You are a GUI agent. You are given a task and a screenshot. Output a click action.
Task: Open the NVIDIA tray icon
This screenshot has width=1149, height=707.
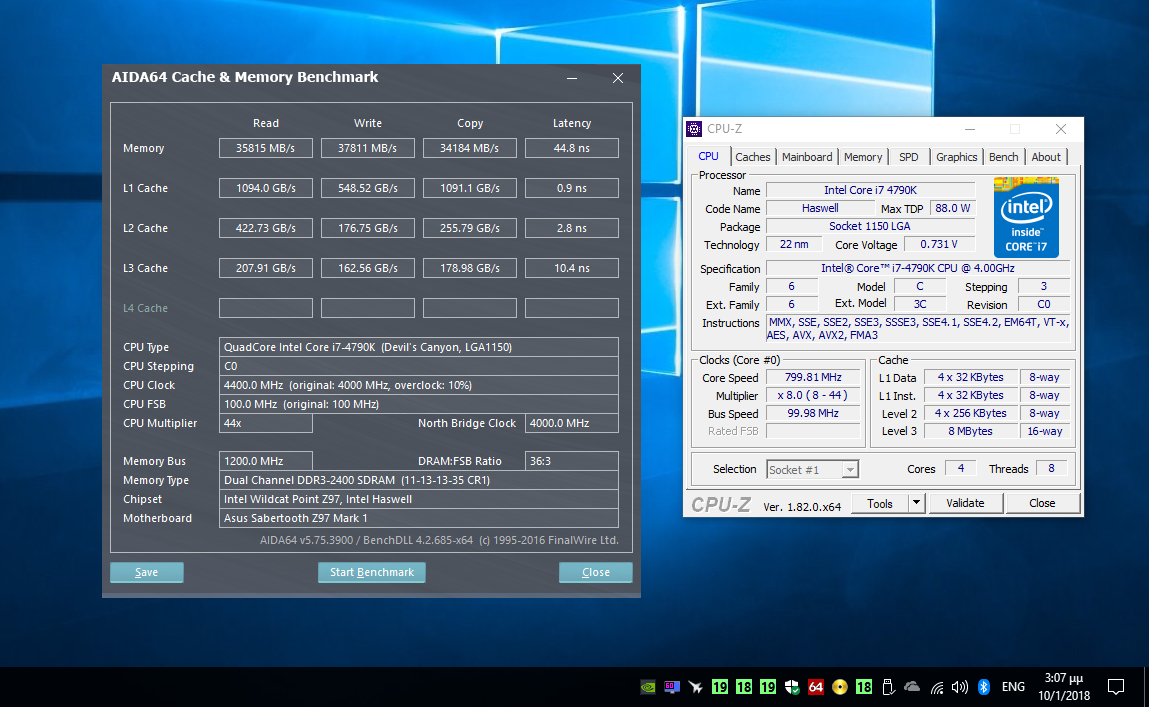648,686
